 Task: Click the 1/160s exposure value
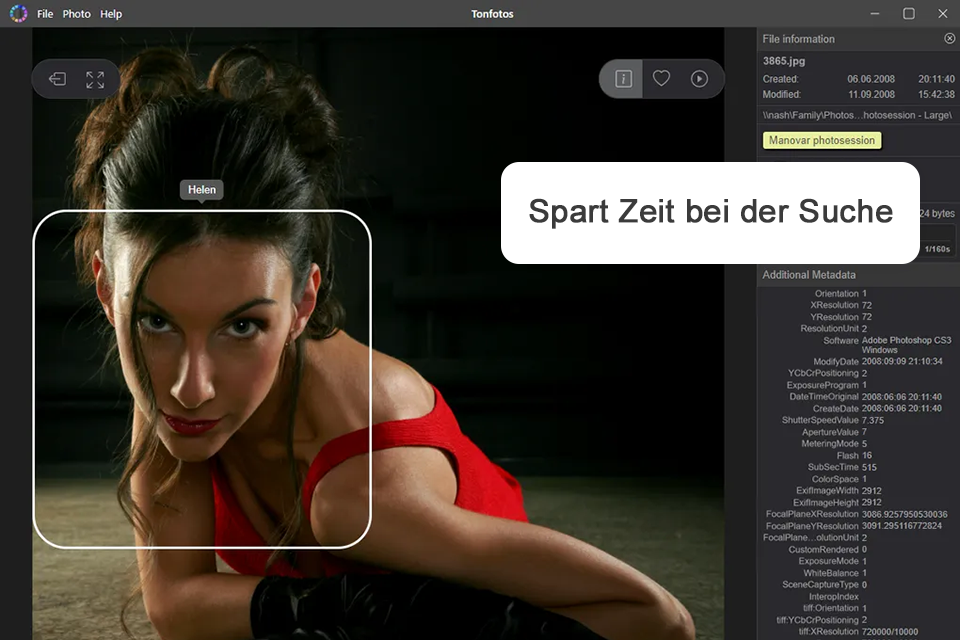(x=937, y=249)
